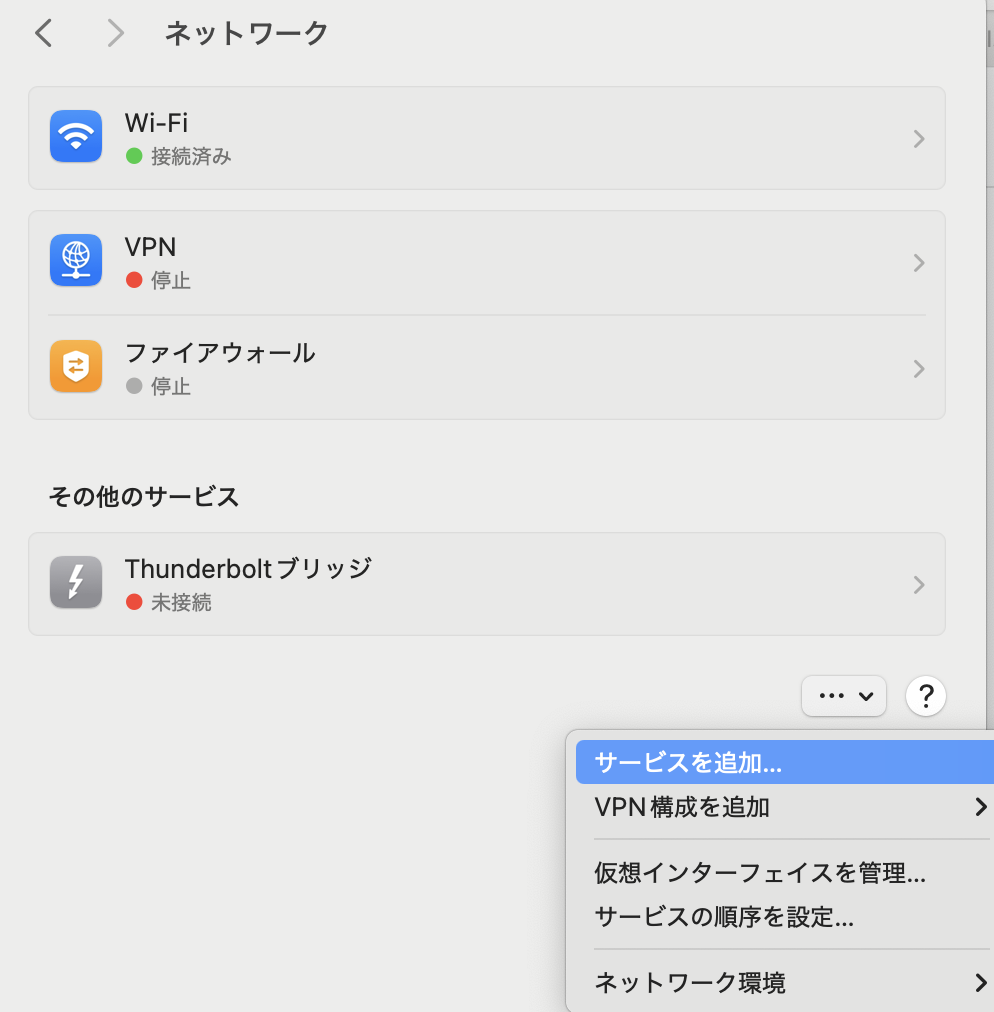Click ファイアウォール label
Image resolution: width=994 pixels, height=1012 pixels.
(220, 353)
